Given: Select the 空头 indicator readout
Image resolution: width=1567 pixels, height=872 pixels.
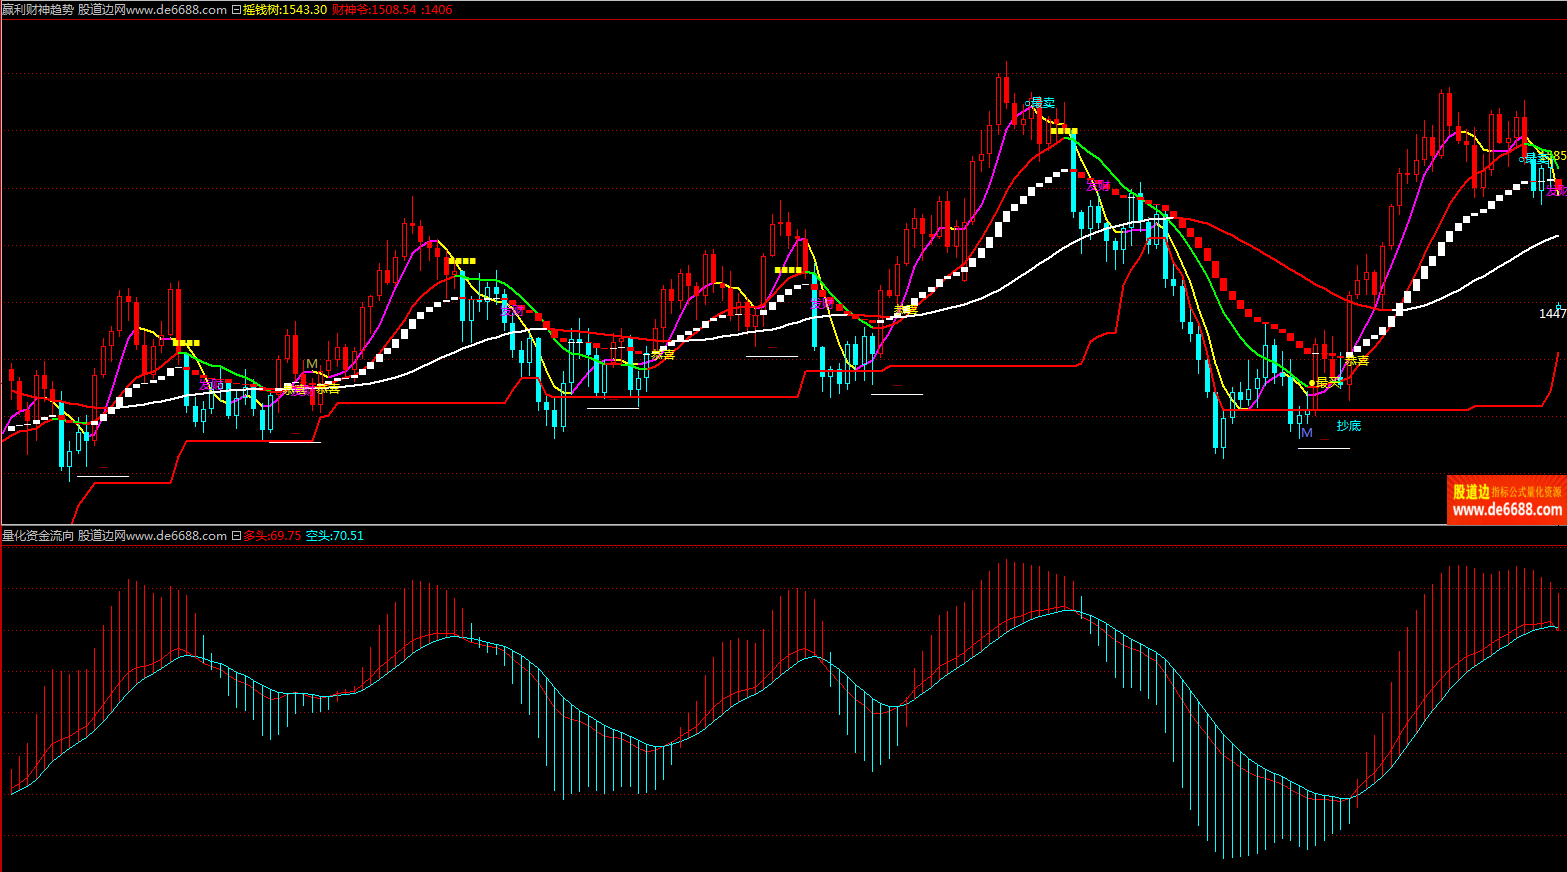Looking at the screenshot, I should click(335, 536).
